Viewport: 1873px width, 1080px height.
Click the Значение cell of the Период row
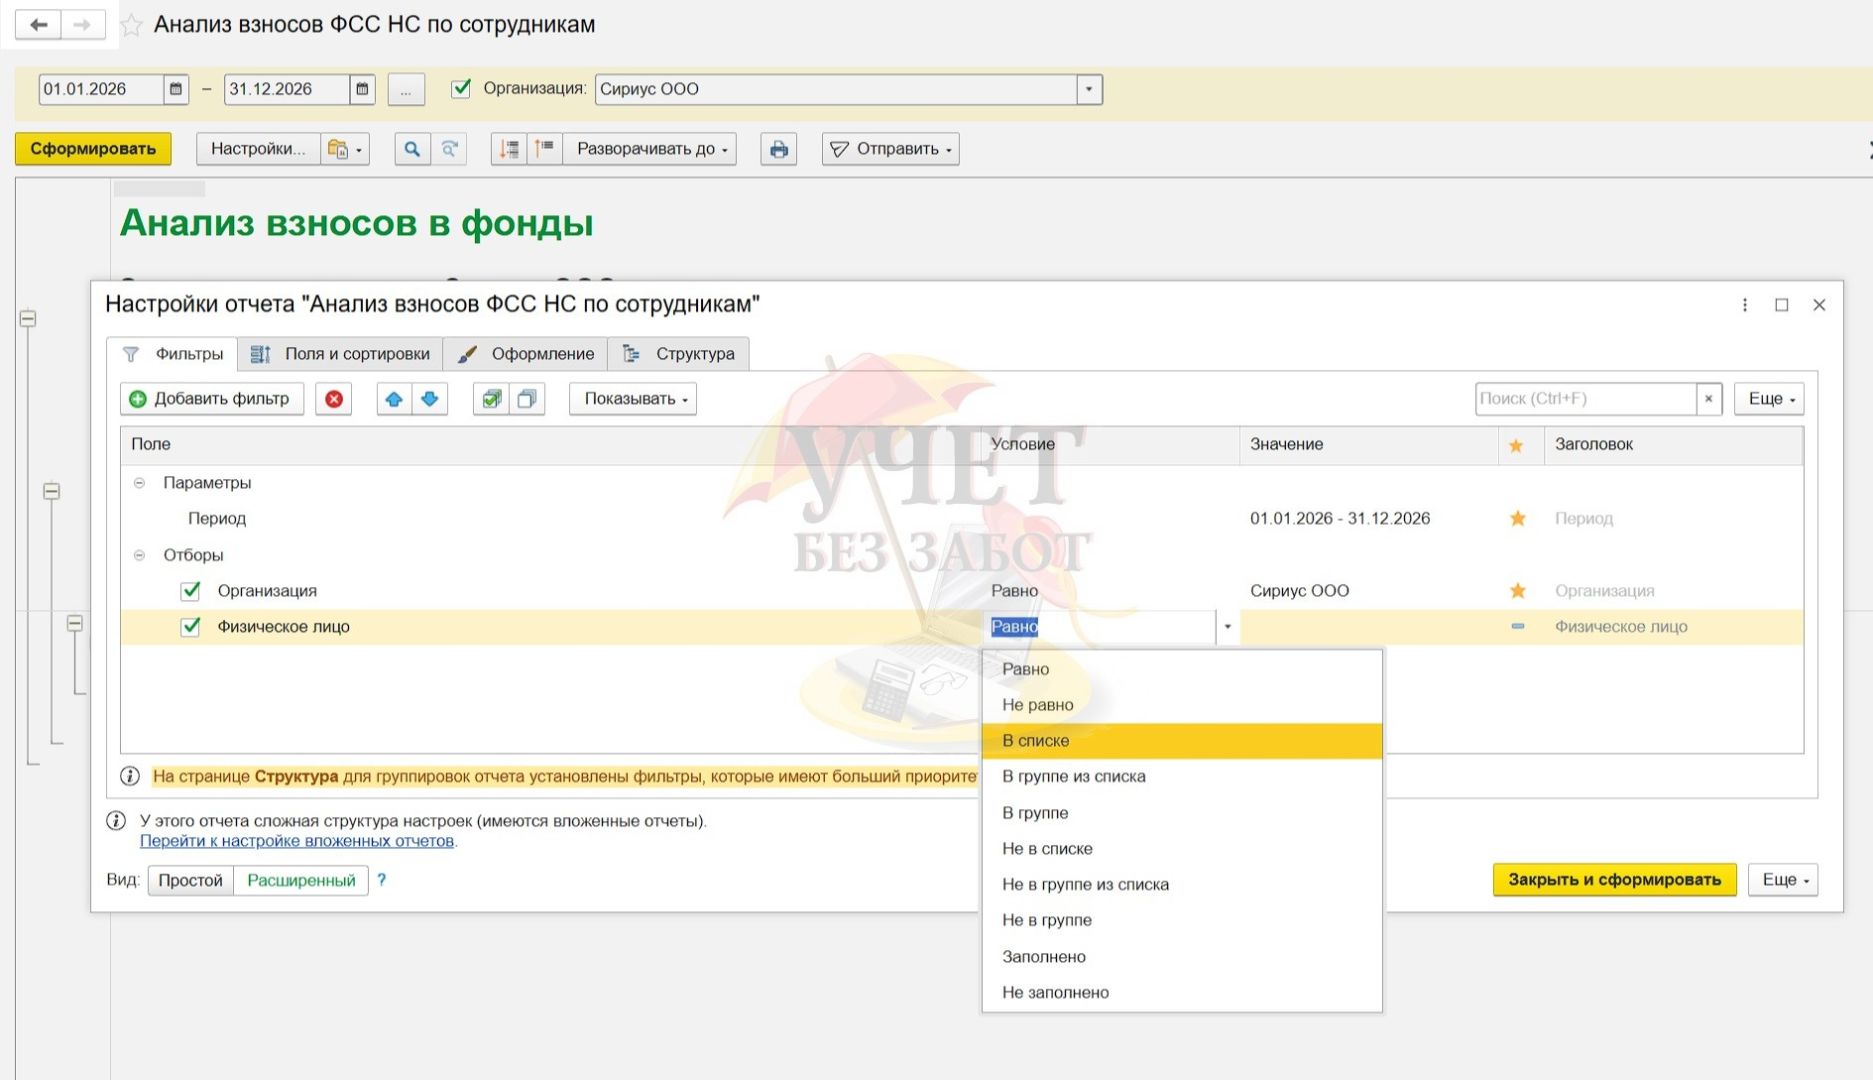1368,519
